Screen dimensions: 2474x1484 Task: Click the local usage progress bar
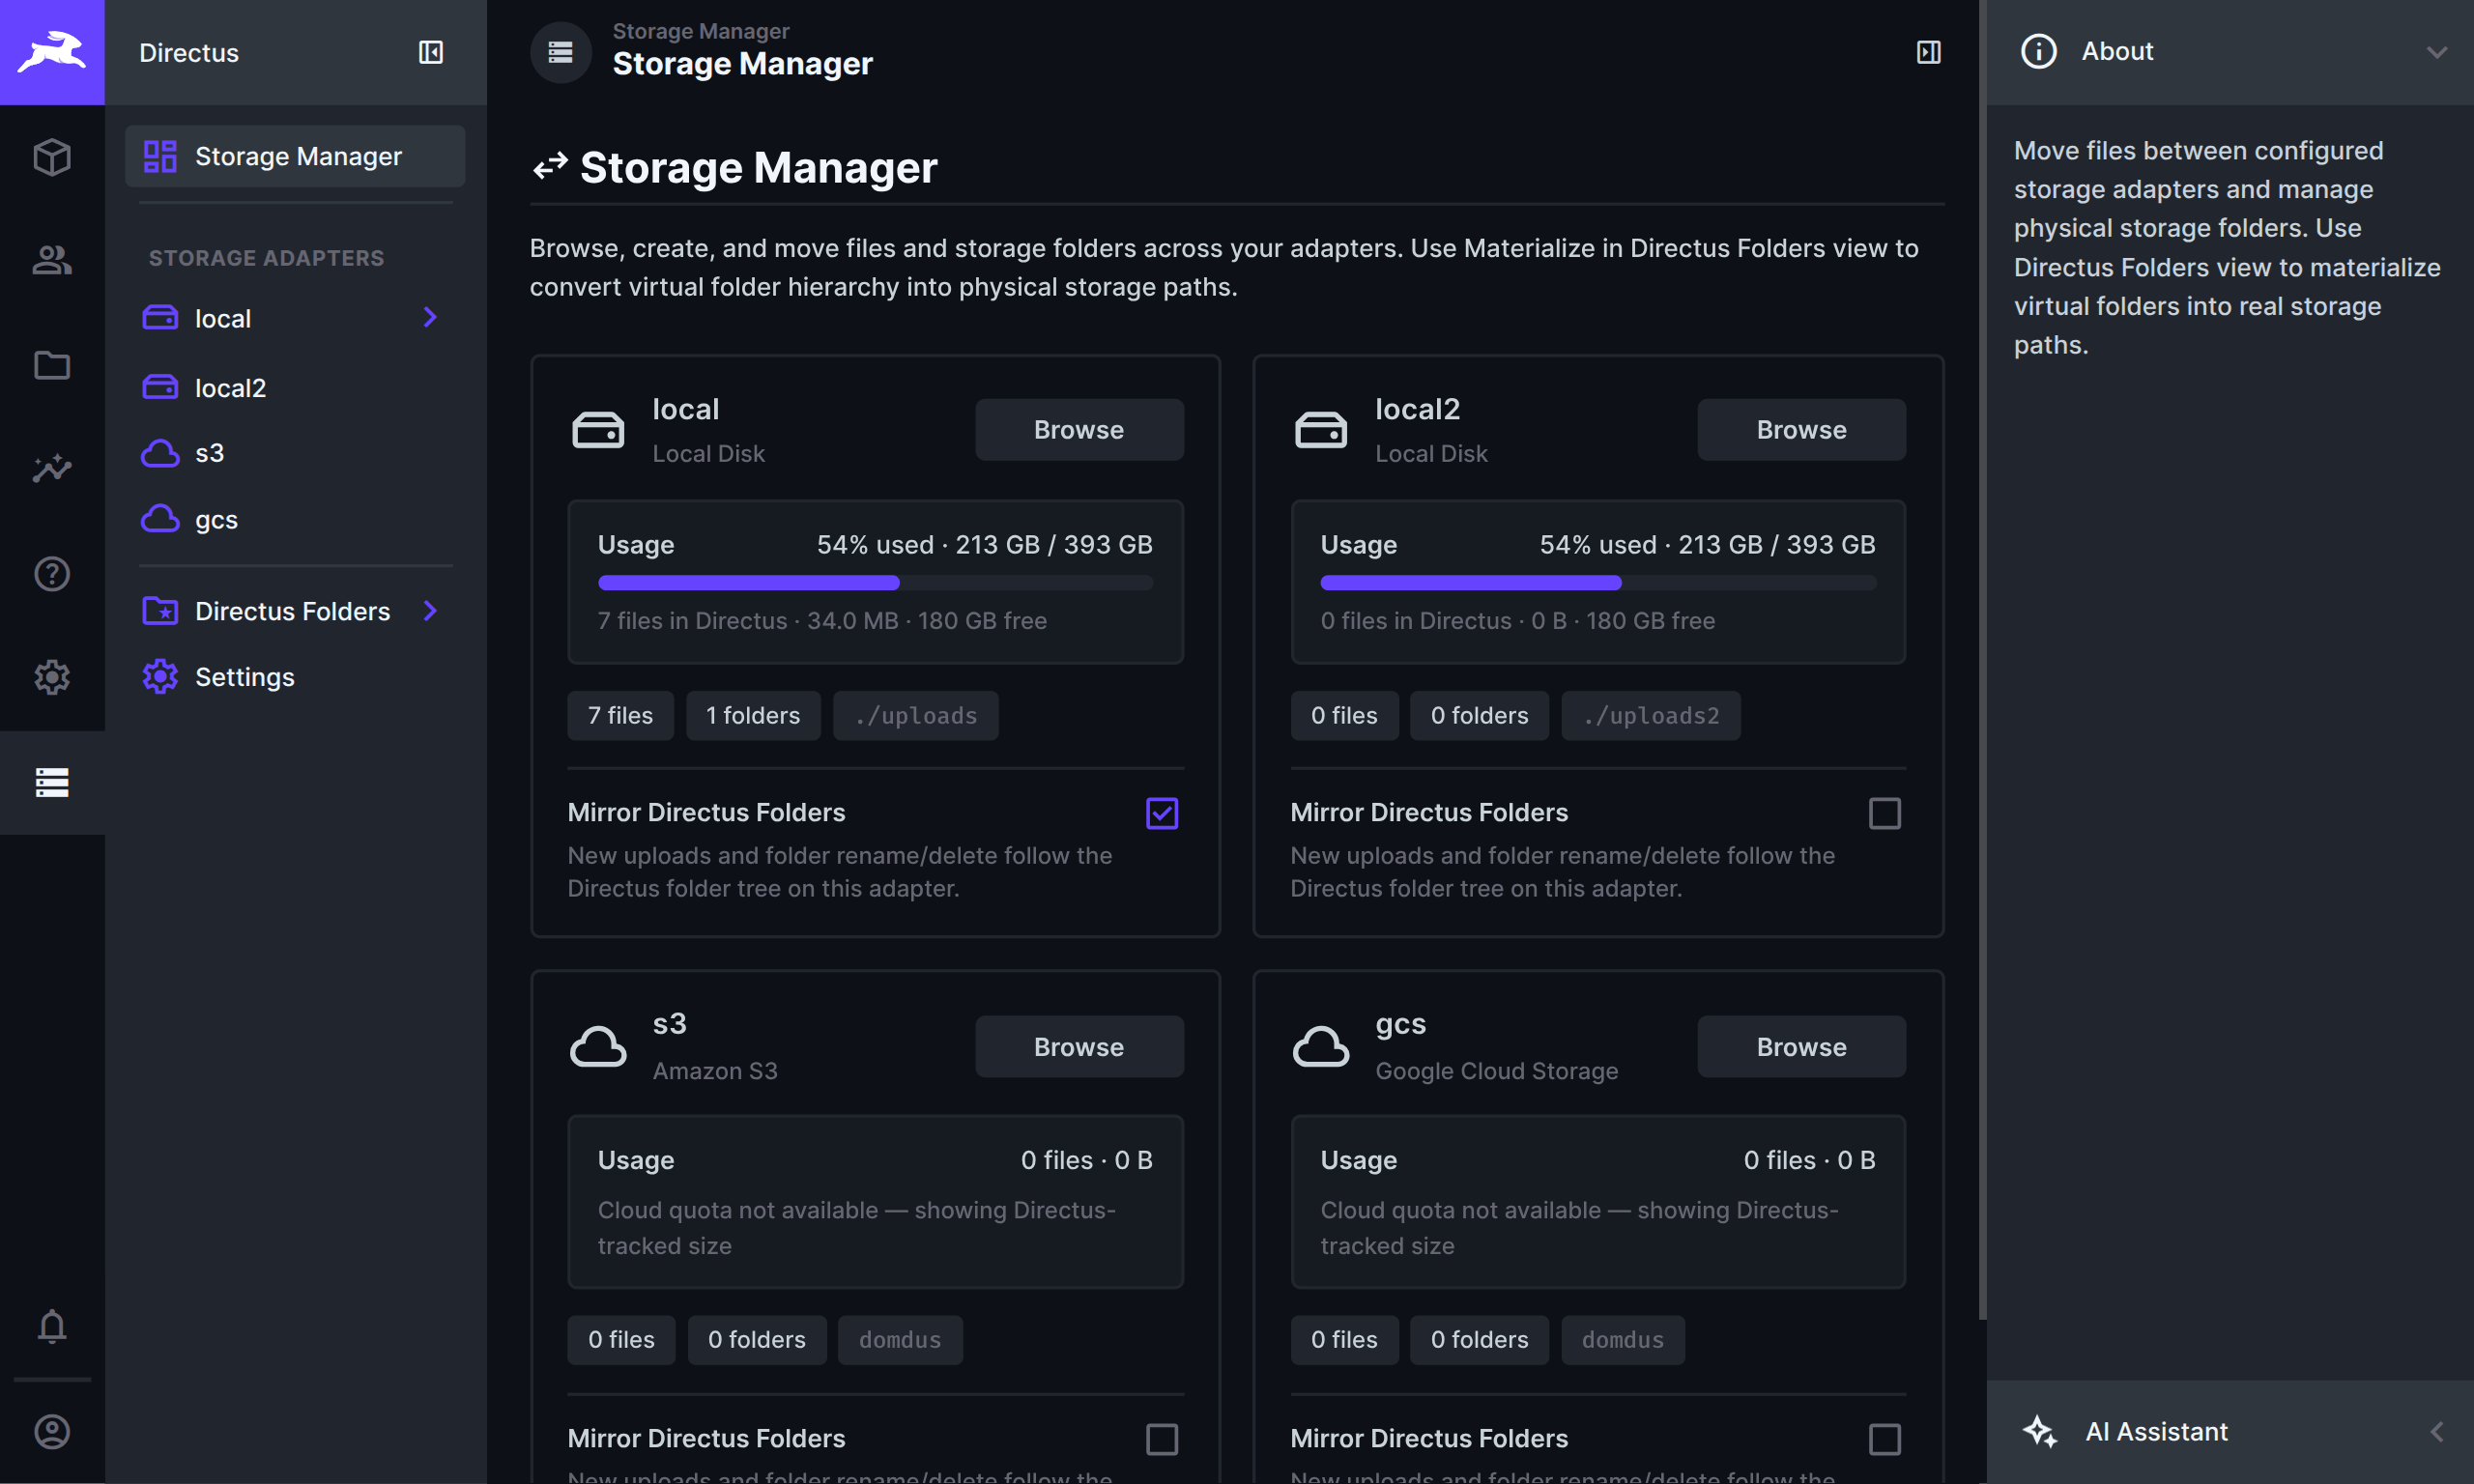[875, 583]
